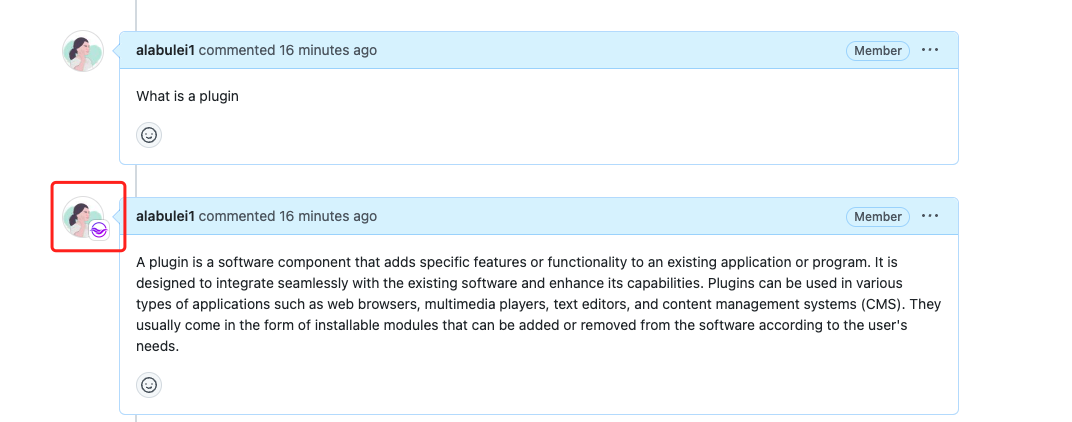This screenshot has width=1072, height=422.
Task: Open alabulei1 profile link in the first comment
Action: (165, 50)
